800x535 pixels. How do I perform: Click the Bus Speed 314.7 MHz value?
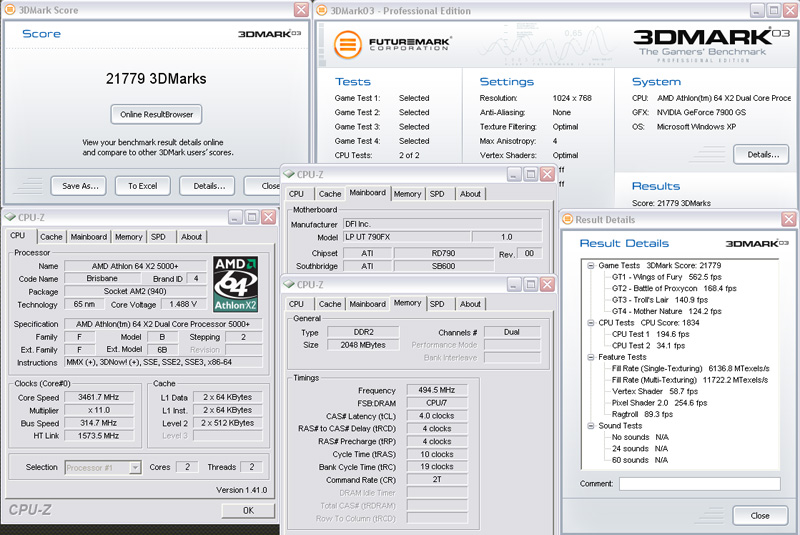[x=98, y=423]
